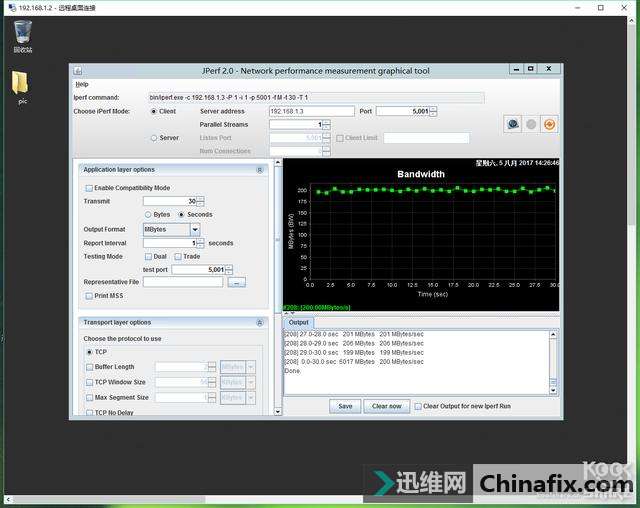Browse for Representative File

[237, 282]
